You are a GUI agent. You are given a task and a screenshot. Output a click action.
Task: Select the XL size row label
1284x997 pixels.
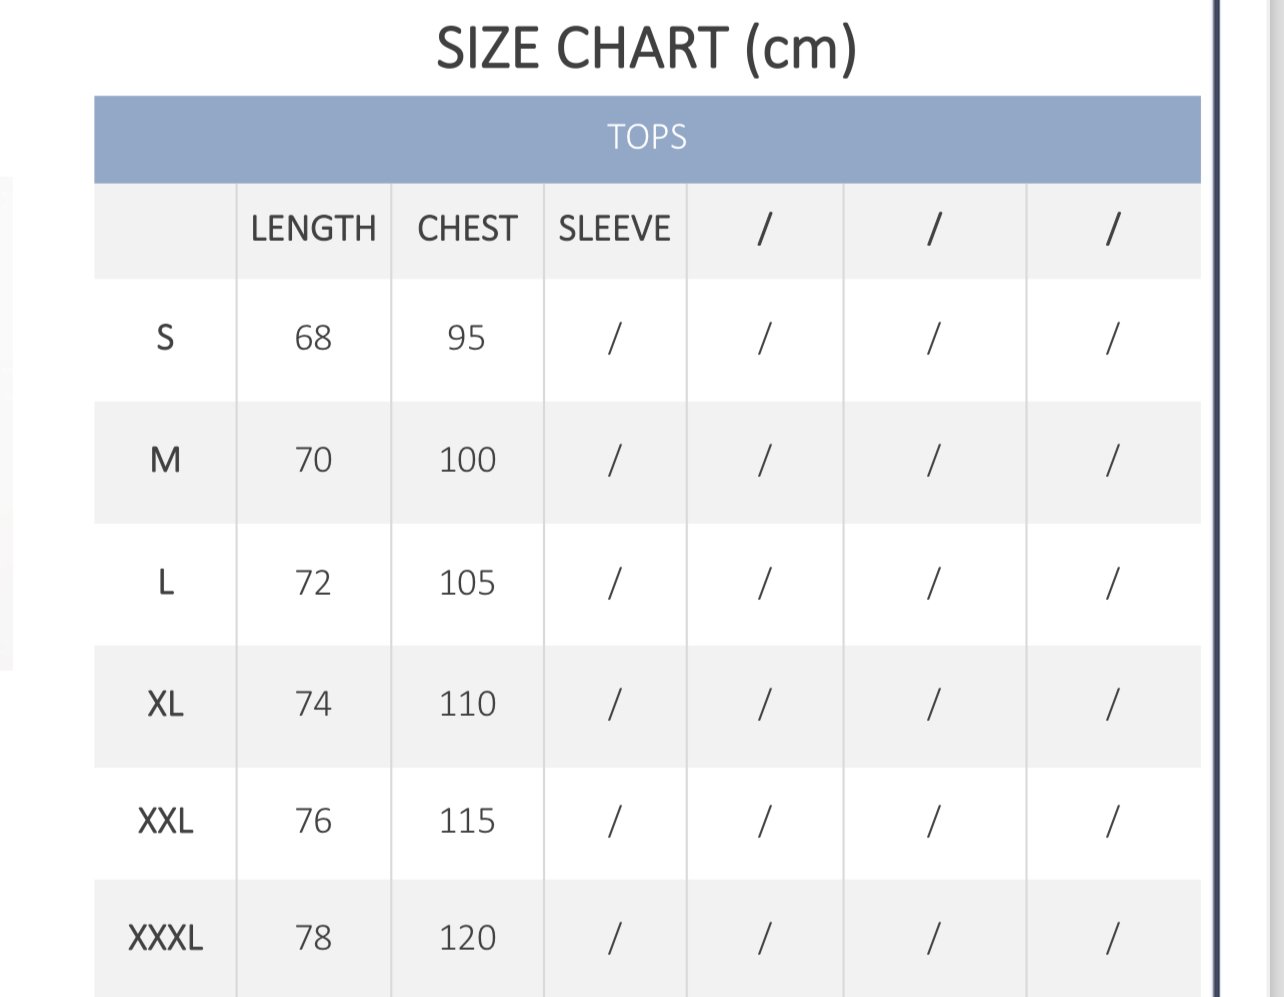(x=165, y=704)
